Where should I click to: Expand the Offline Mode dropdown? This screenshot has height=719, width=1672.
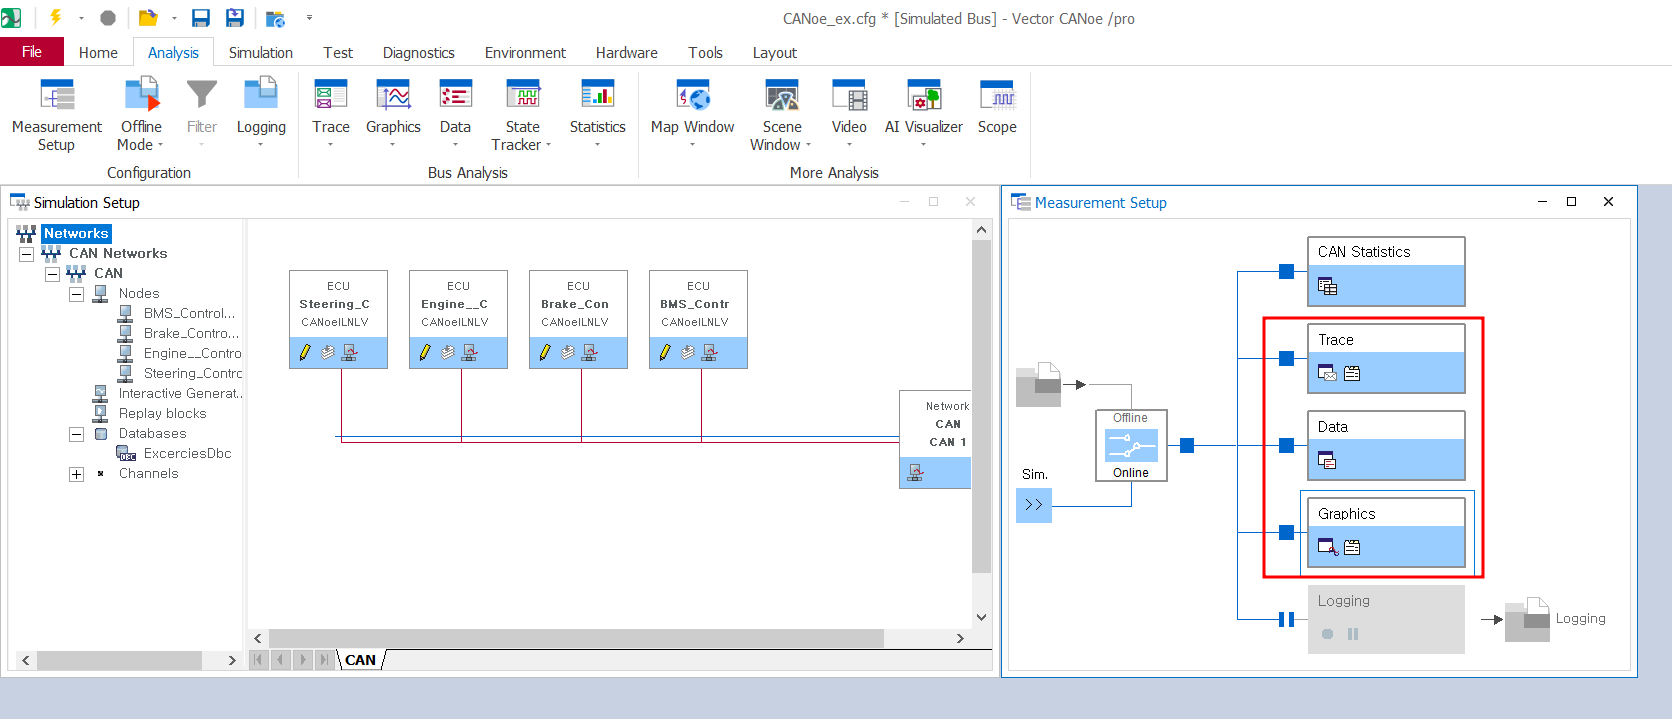pos(160,145)
